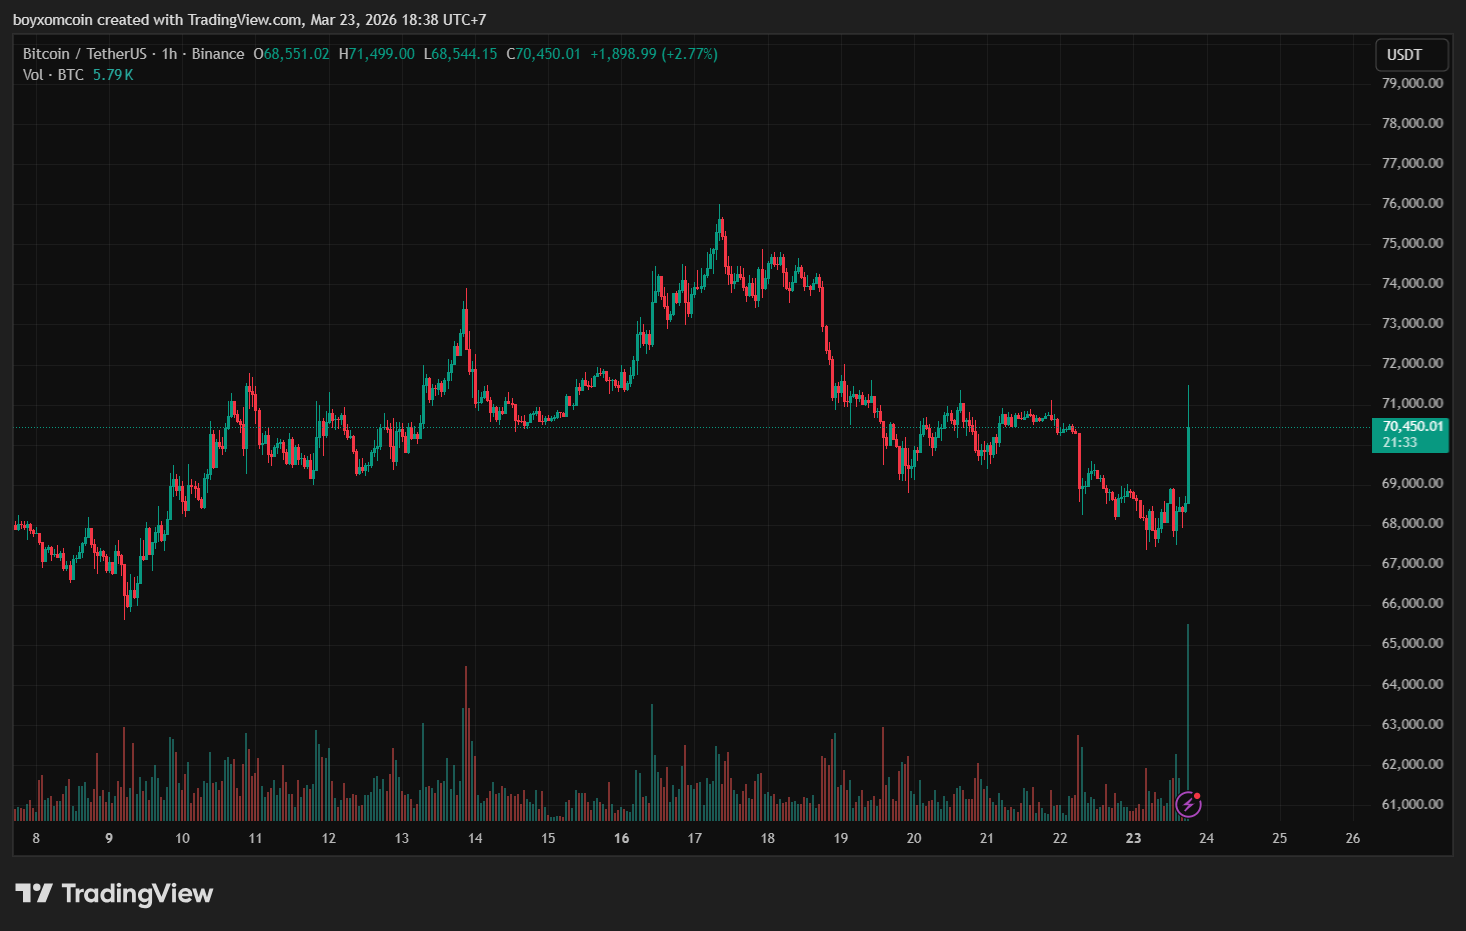Click the 21:33 candle countdown timer
Screen dimensions: 1466x931
click(x=1400, y=442)
